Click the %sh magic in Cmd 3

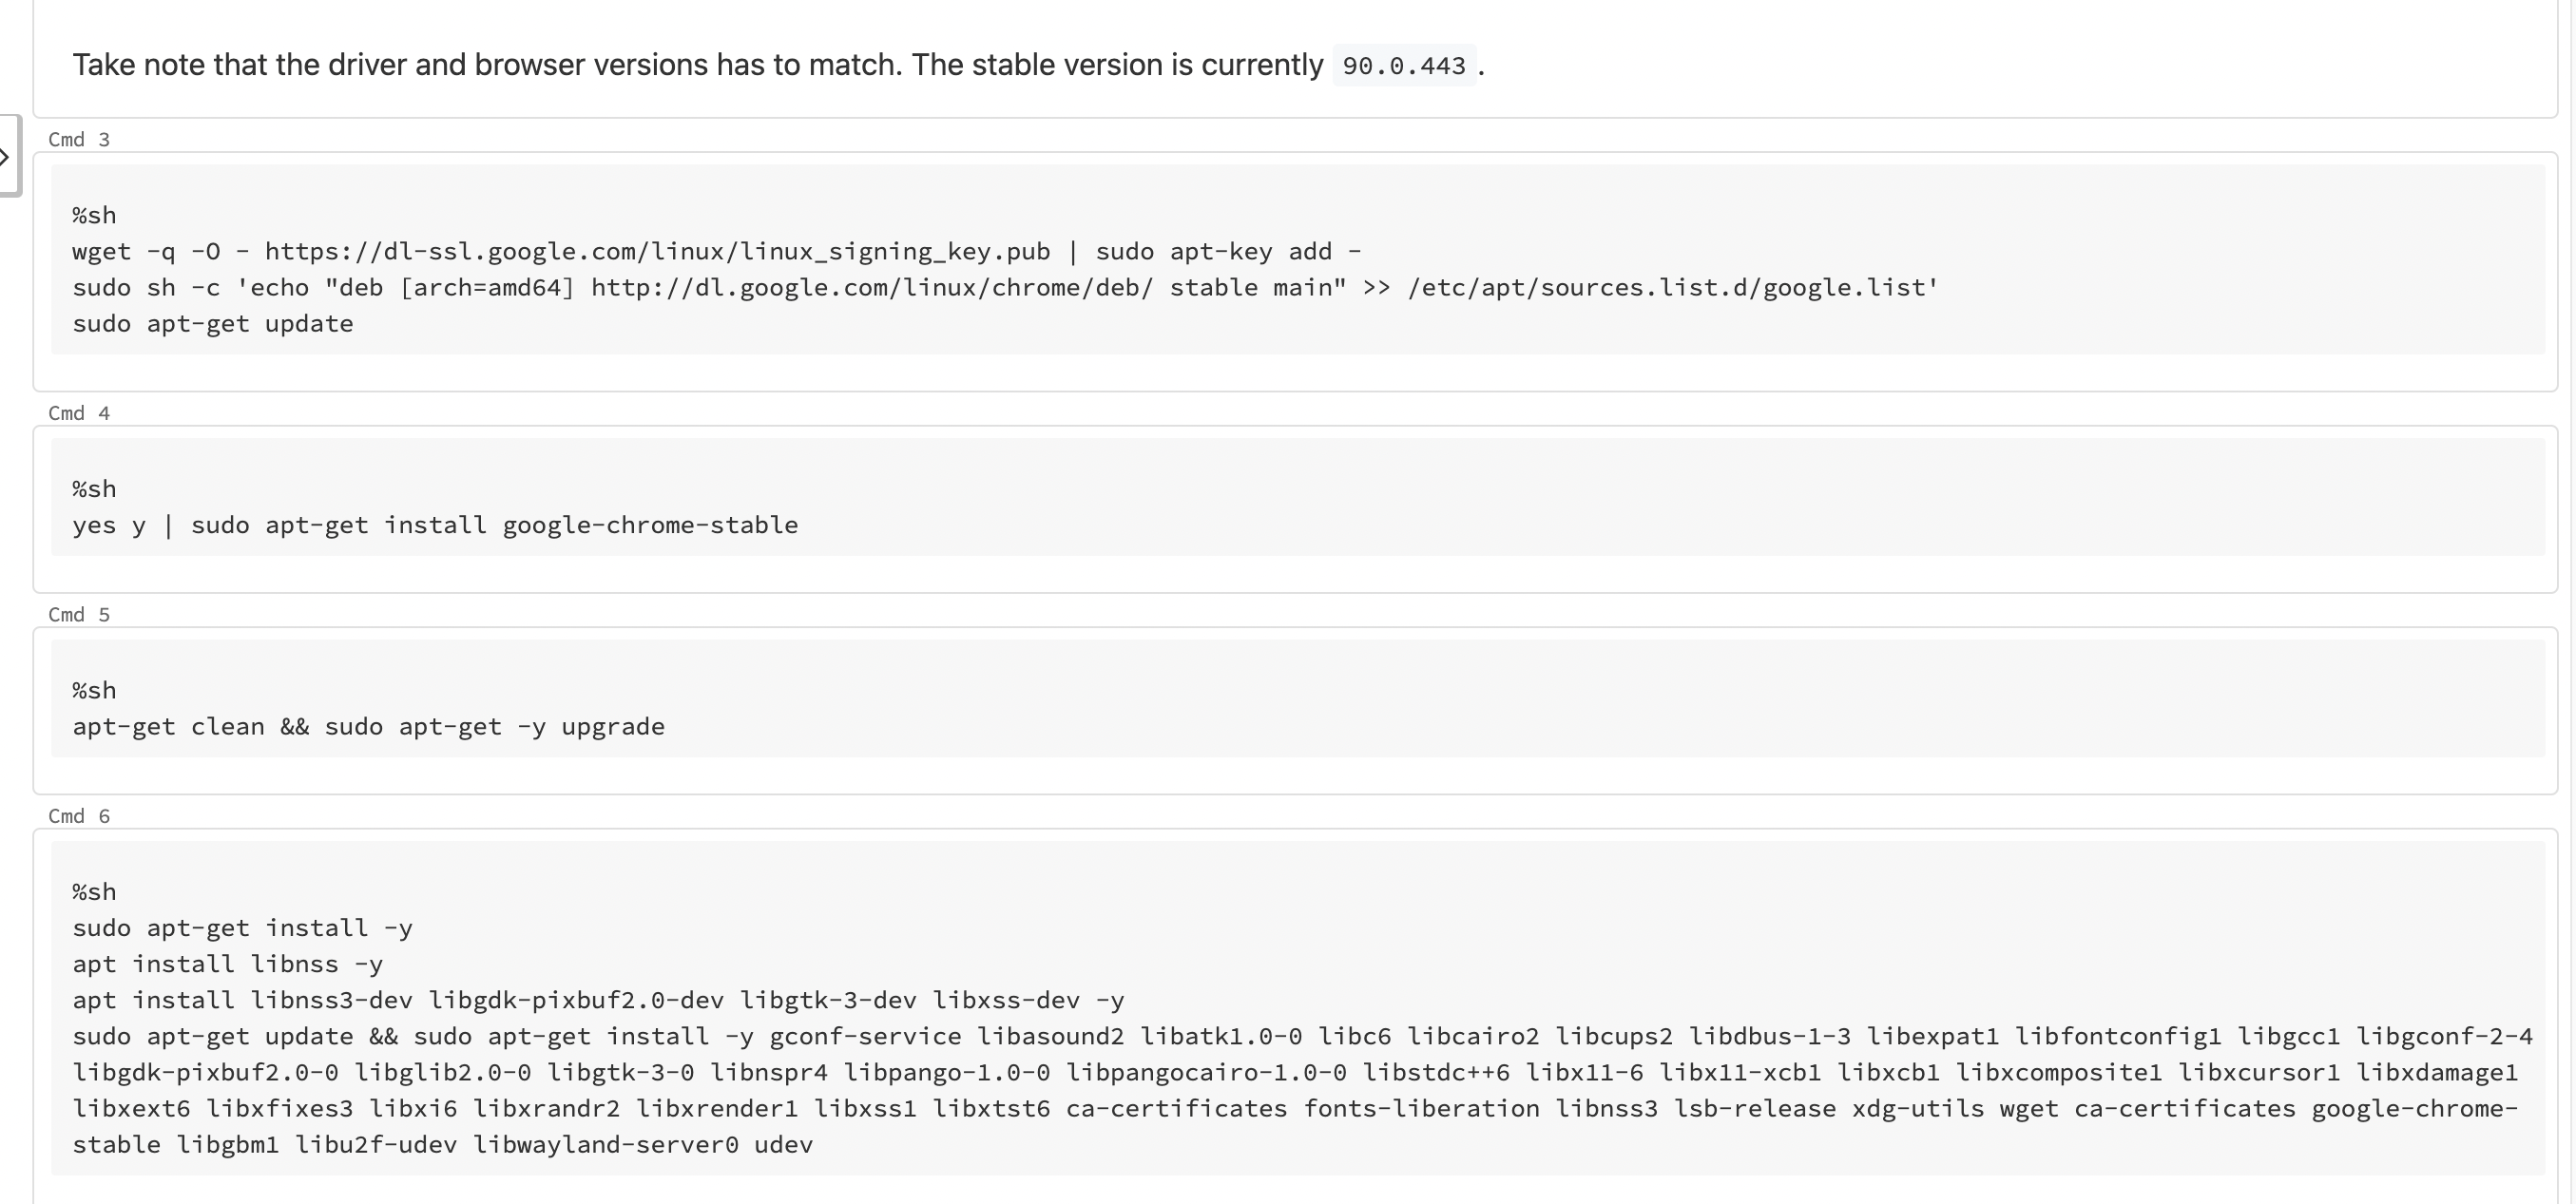click(94, 216)
